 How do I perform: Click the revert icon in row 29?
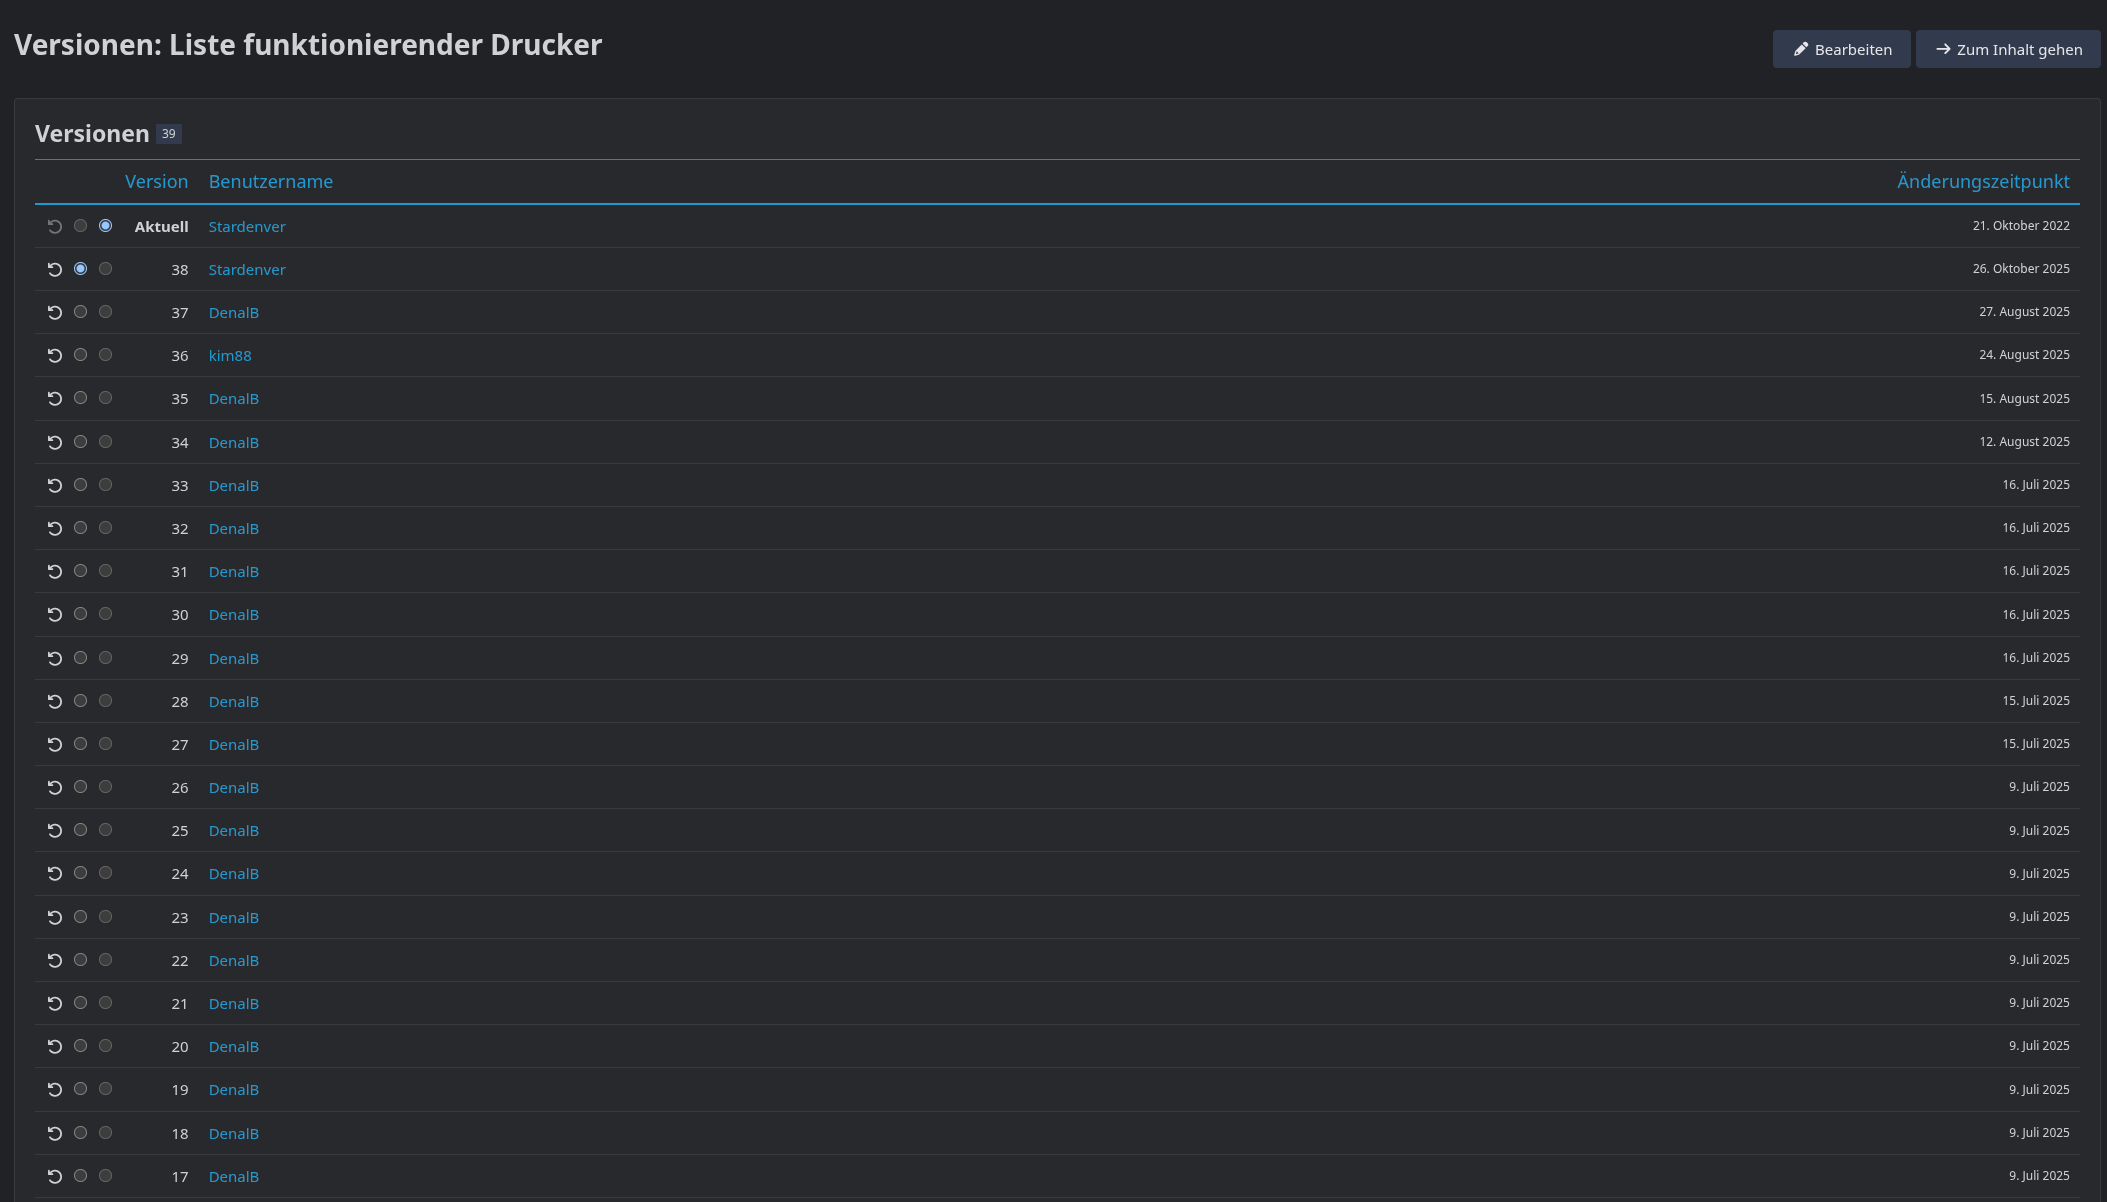tap(55, 659)
